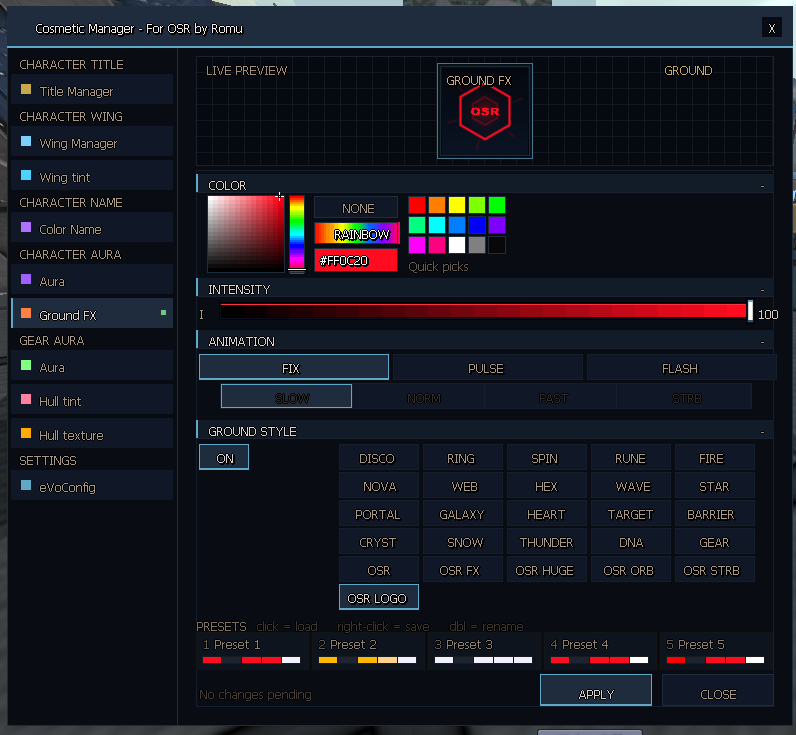Open Color Name section
The height and width of the screenshot is (735, 796).
[92, 229]
